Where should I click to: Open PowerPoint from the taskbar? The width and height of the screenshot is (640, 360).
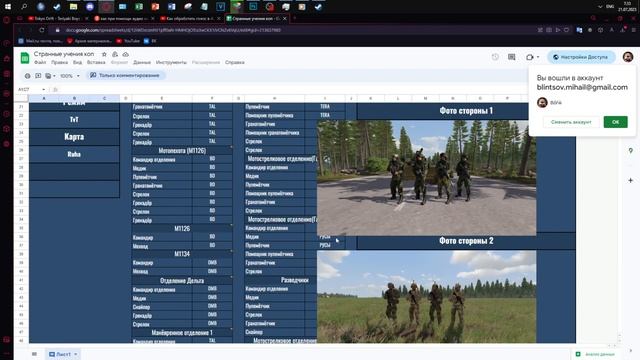[x=155, y=7]
